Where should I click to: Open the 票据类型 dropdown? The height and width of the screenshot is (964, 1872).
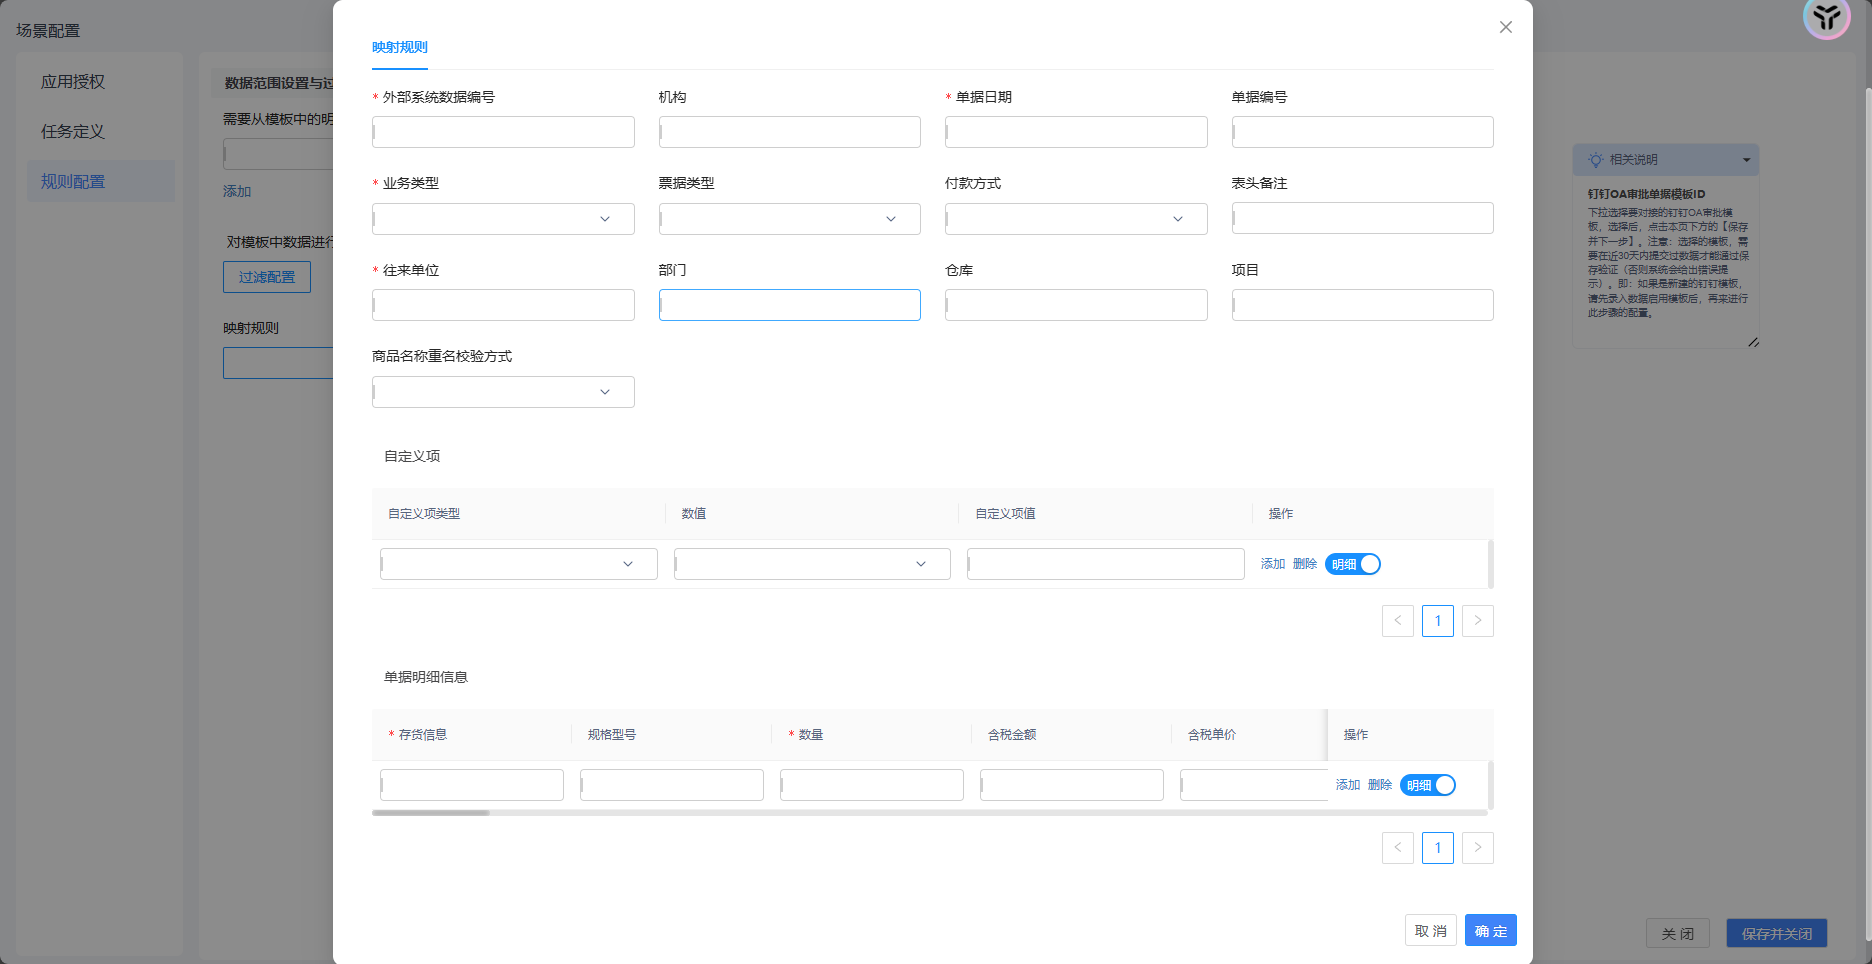point(790,219)
